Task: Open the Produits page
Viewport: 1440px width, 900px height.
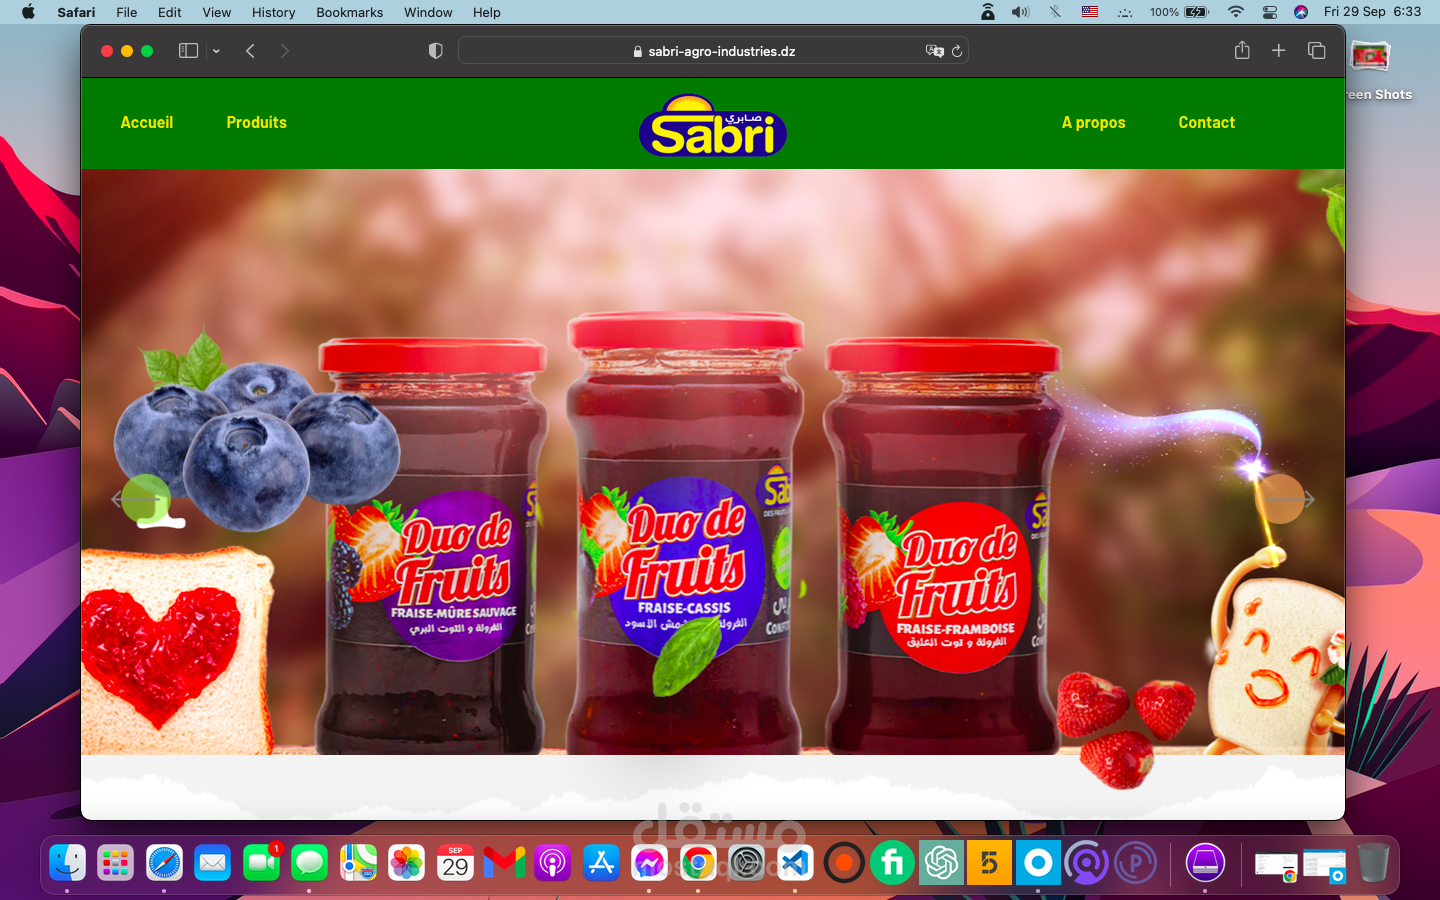Action: tap(256, 122)
